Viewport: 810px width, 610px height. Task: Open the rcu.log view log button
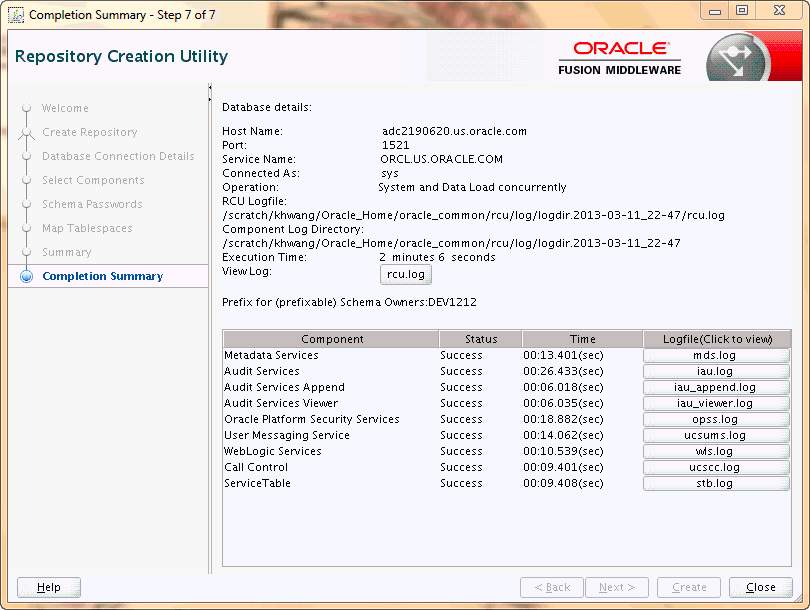click(x=406, y=274)
